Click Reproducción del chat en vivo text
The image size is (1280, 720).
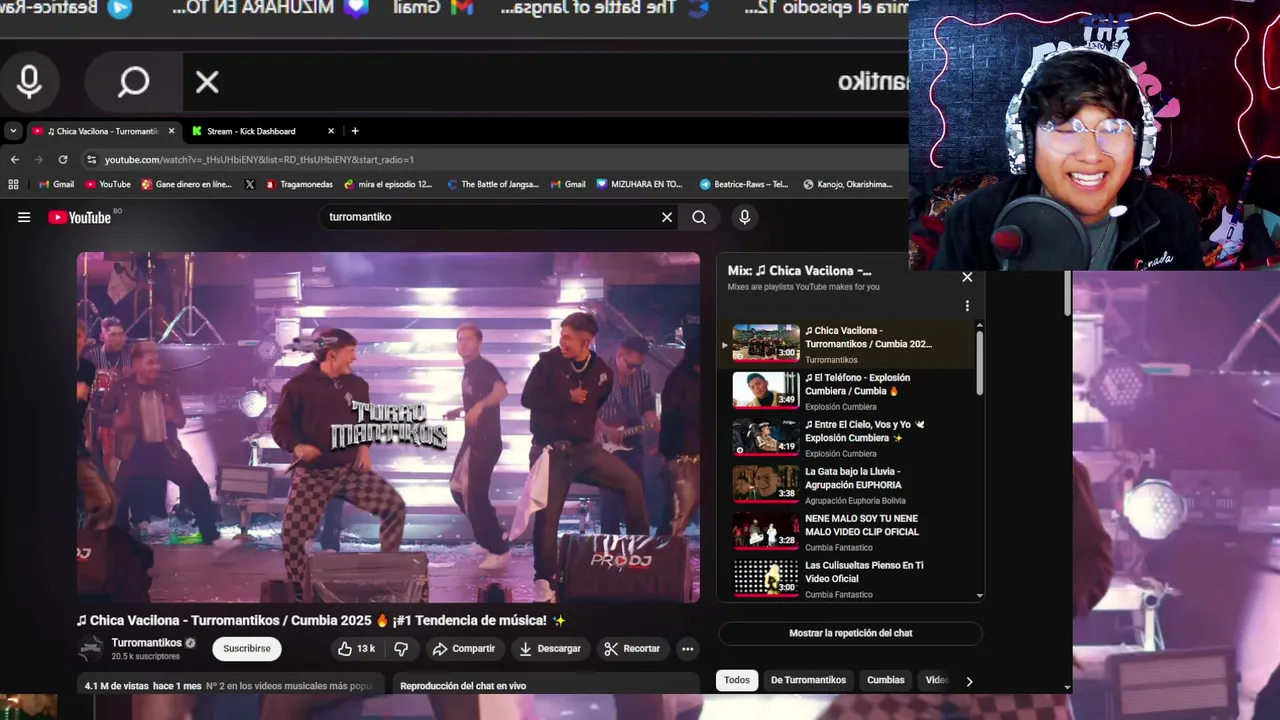[463, 686]
